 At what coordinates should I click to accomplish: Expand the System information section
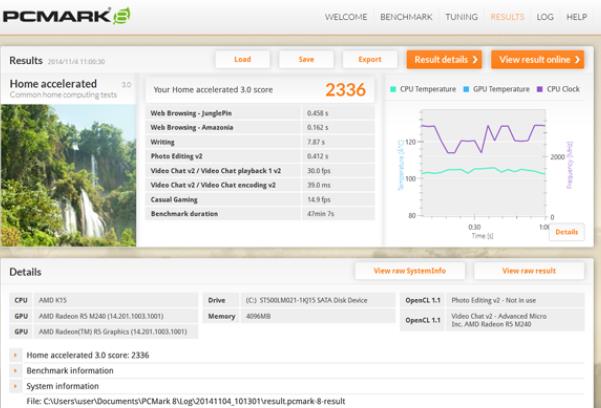tap(62, 386)
